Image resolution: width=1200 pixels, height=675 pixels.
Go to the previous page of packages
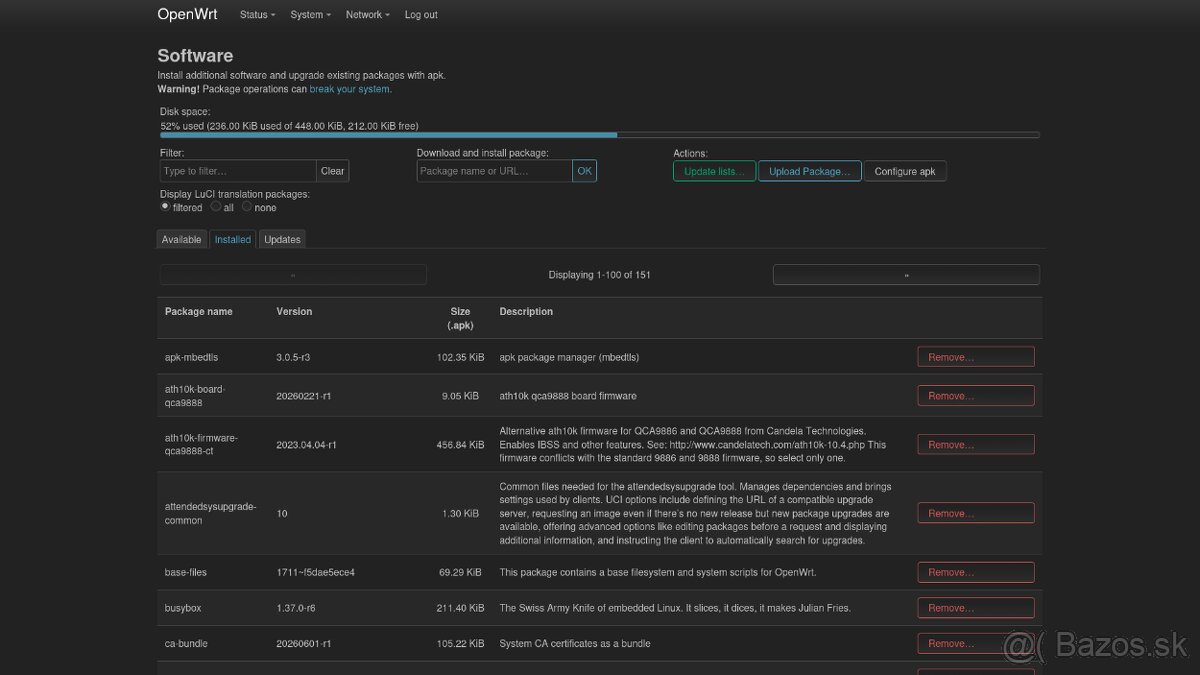(x=293, y=275)
